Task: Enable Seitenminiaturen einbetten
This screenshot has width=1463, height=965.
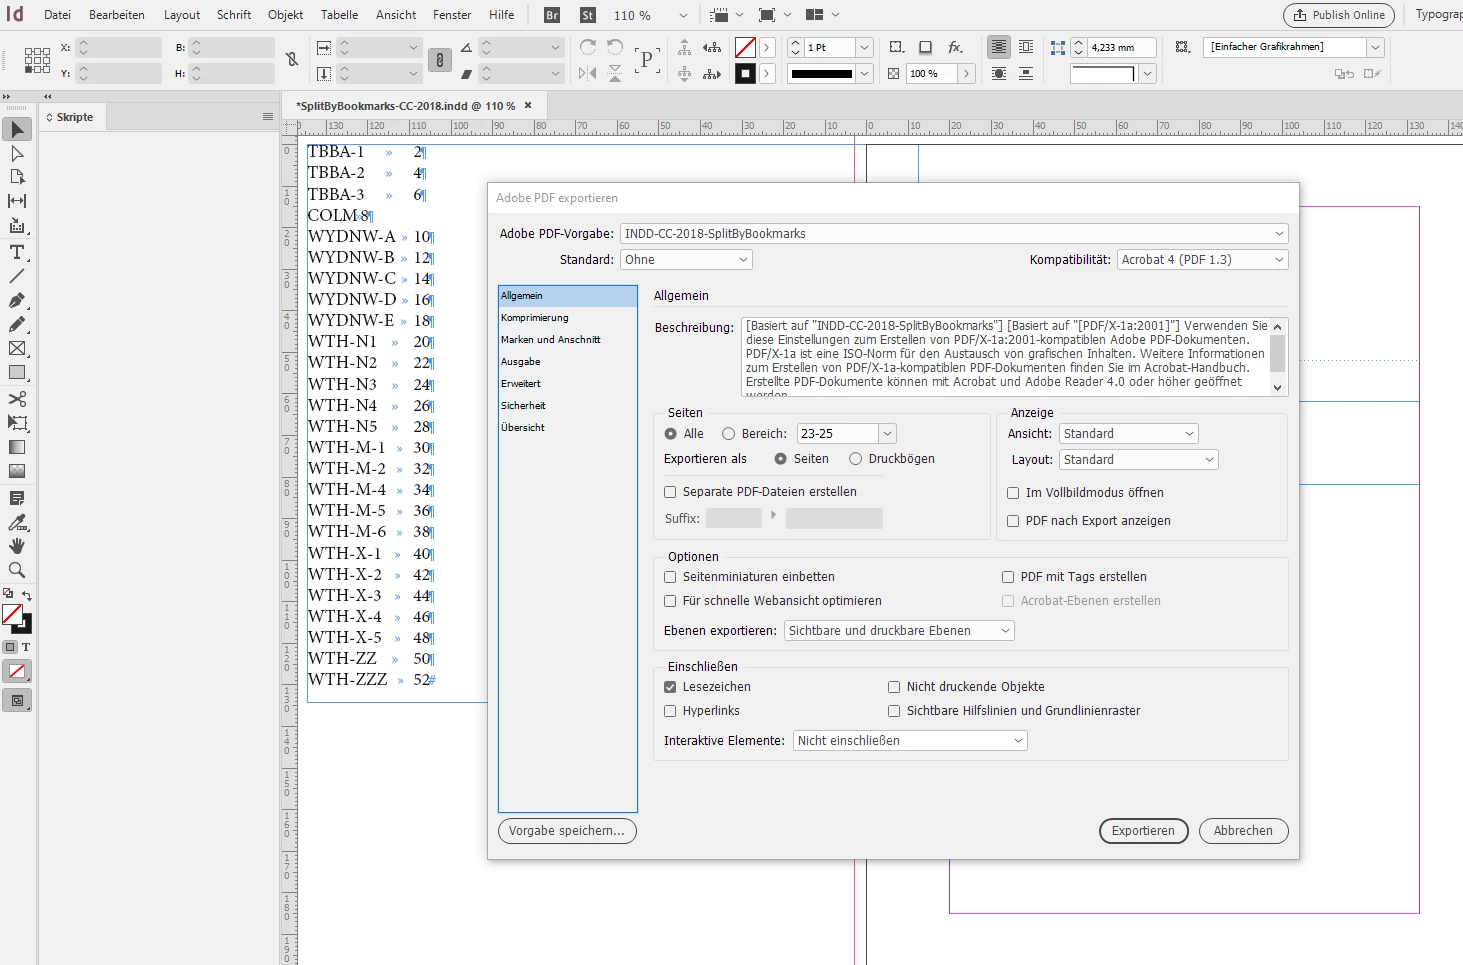Action: (x=671, y=577)
